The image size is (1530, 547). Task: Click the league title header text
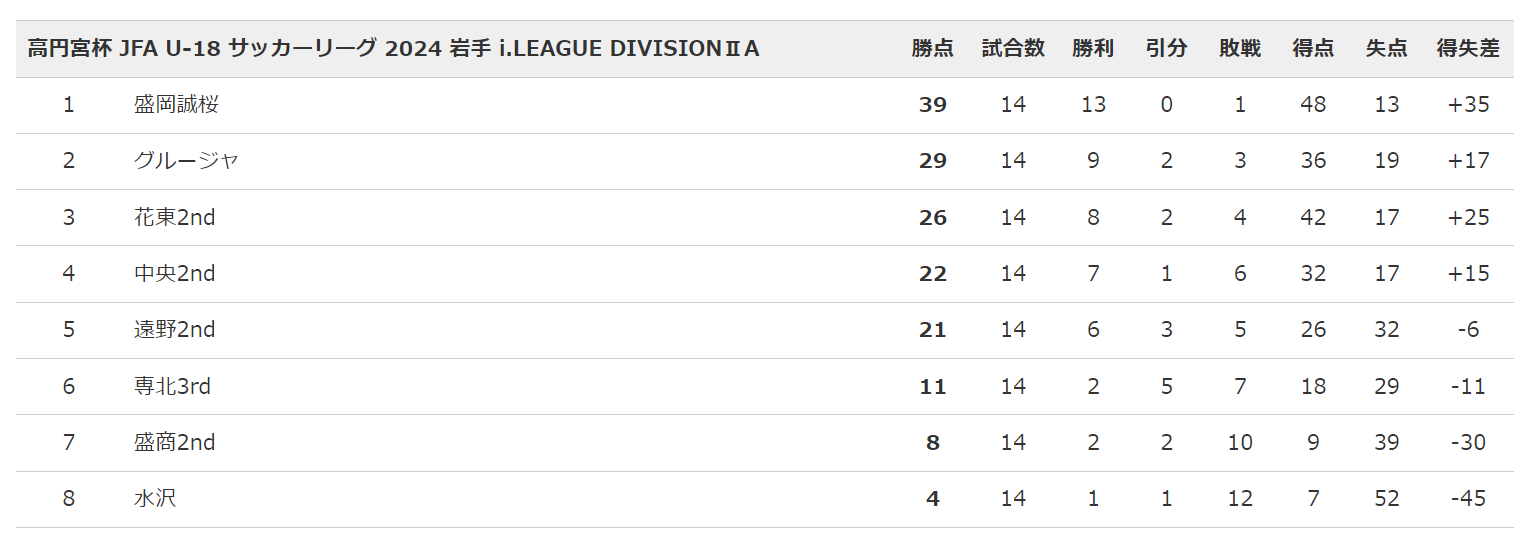pos(393,48)
